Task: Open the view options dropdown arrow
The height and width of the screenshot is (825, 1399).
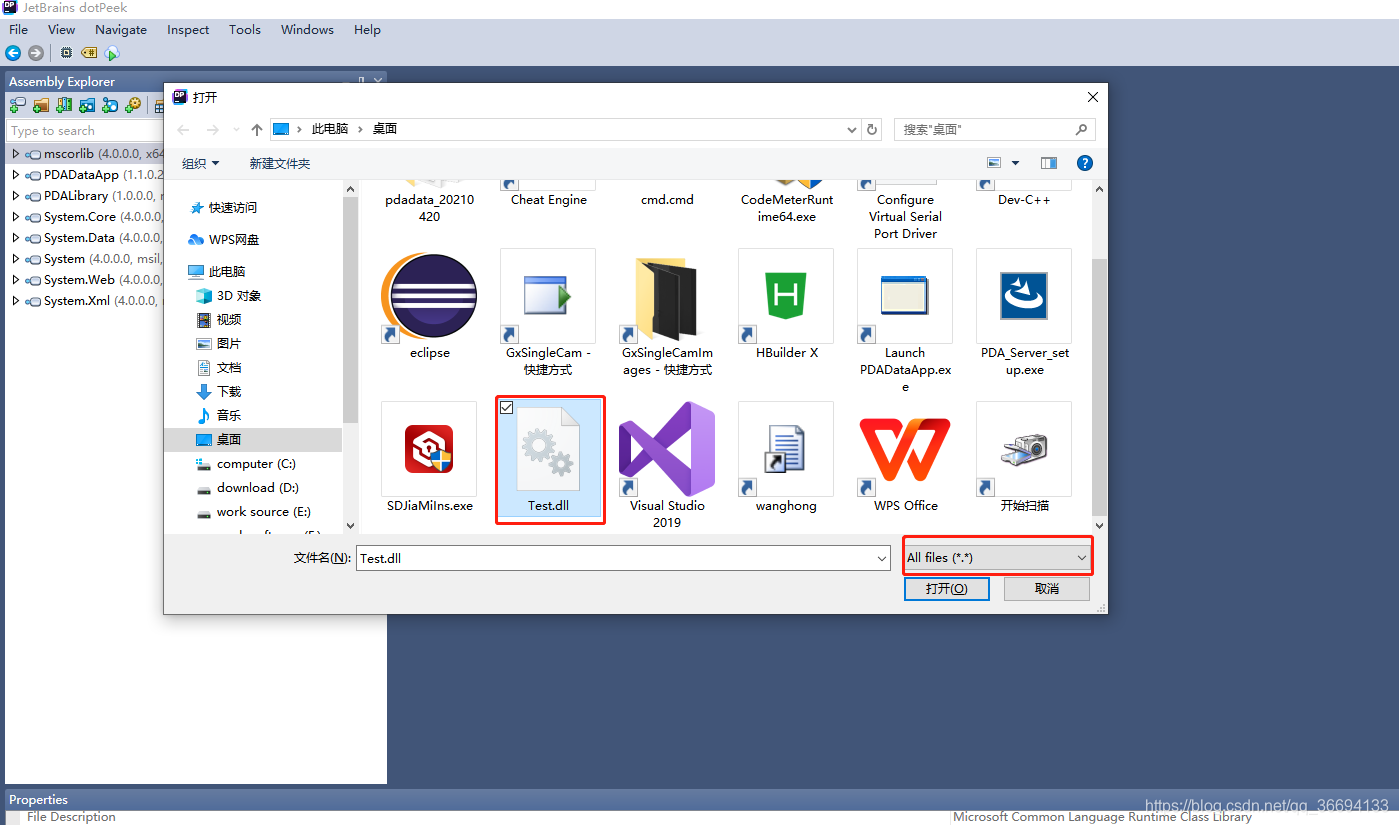Action: click(x=1016, y=163)
